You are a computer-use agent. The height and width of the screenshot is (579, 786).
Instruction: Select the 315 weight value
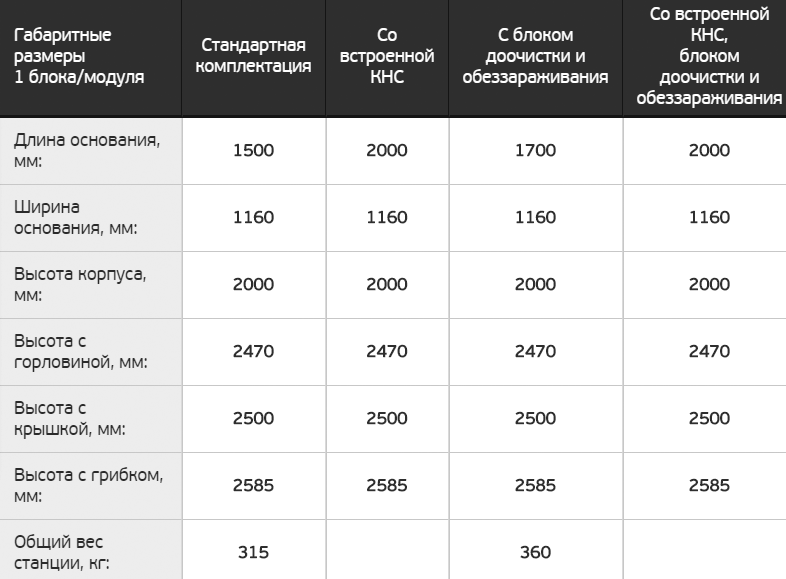(x=253, y=552)
